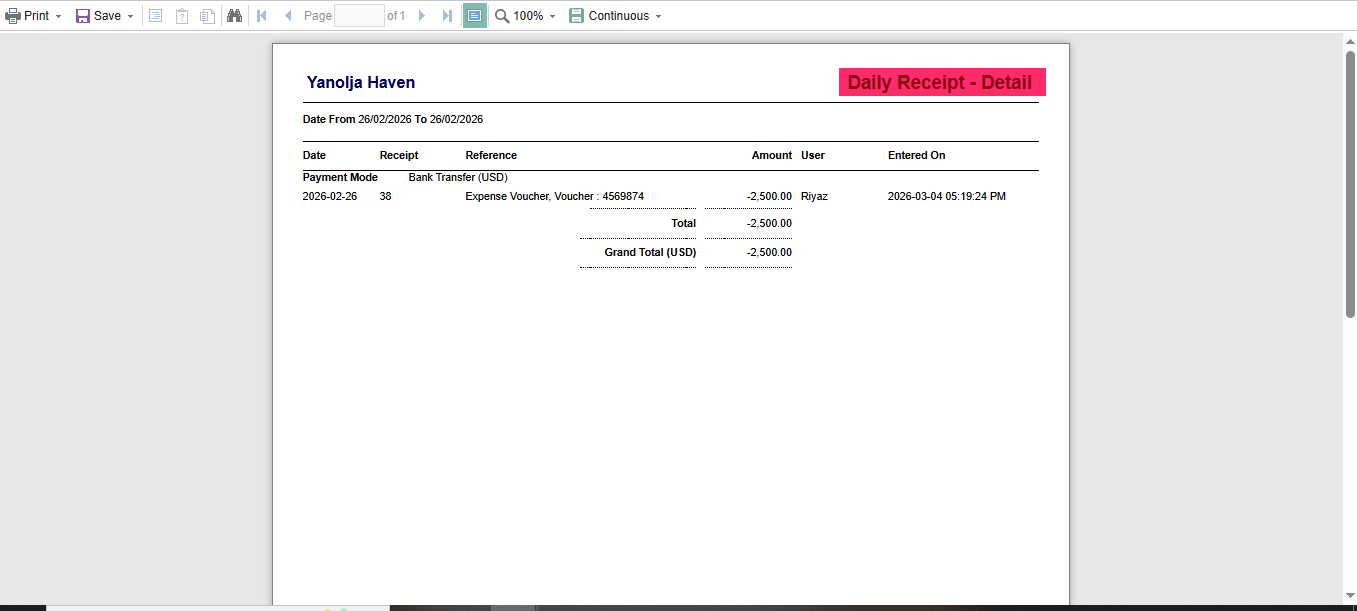Click the copy pages icon
1357x611 pixels.
point(207,16)
